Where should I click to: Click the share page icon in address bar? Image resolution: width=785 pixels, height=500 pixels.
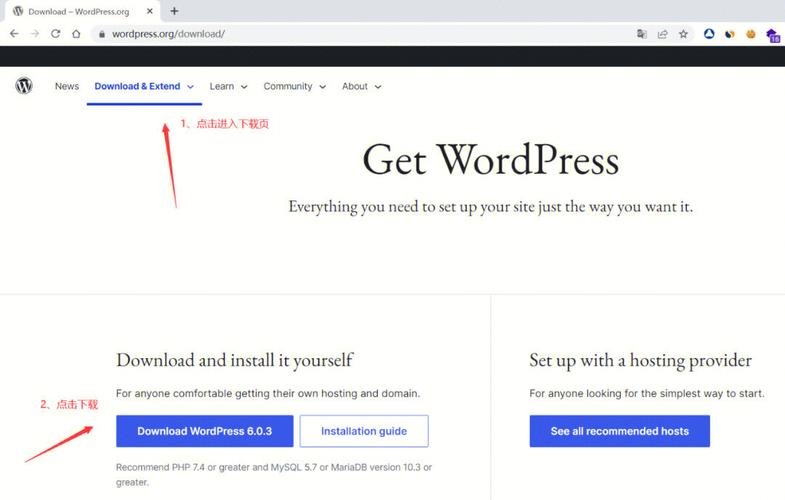point(663,34)
